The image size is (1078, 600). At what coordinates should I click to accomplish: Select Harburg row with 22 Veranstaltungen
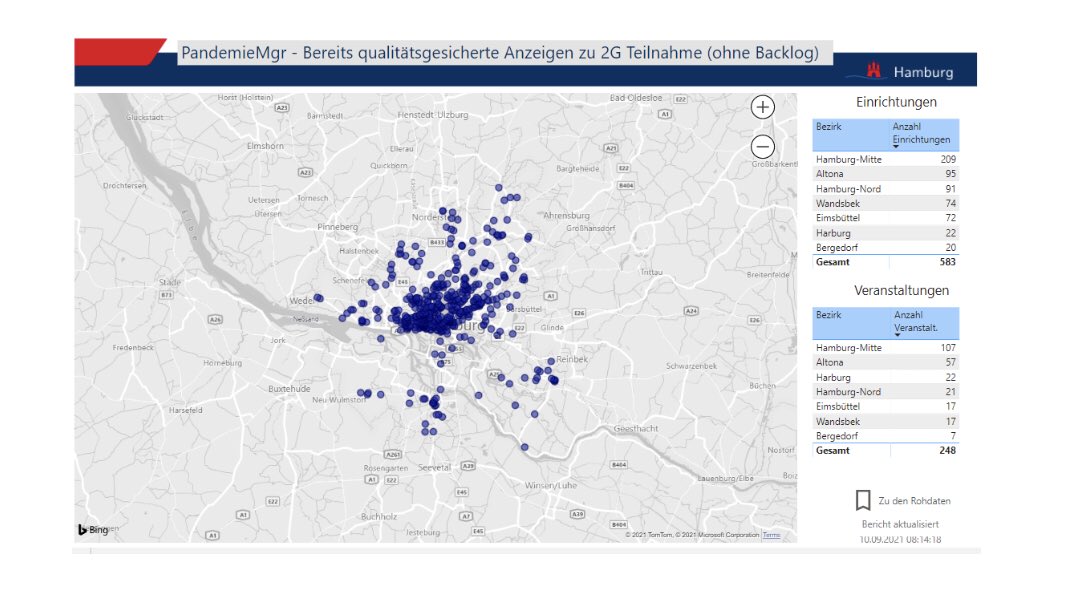point(886,377)
